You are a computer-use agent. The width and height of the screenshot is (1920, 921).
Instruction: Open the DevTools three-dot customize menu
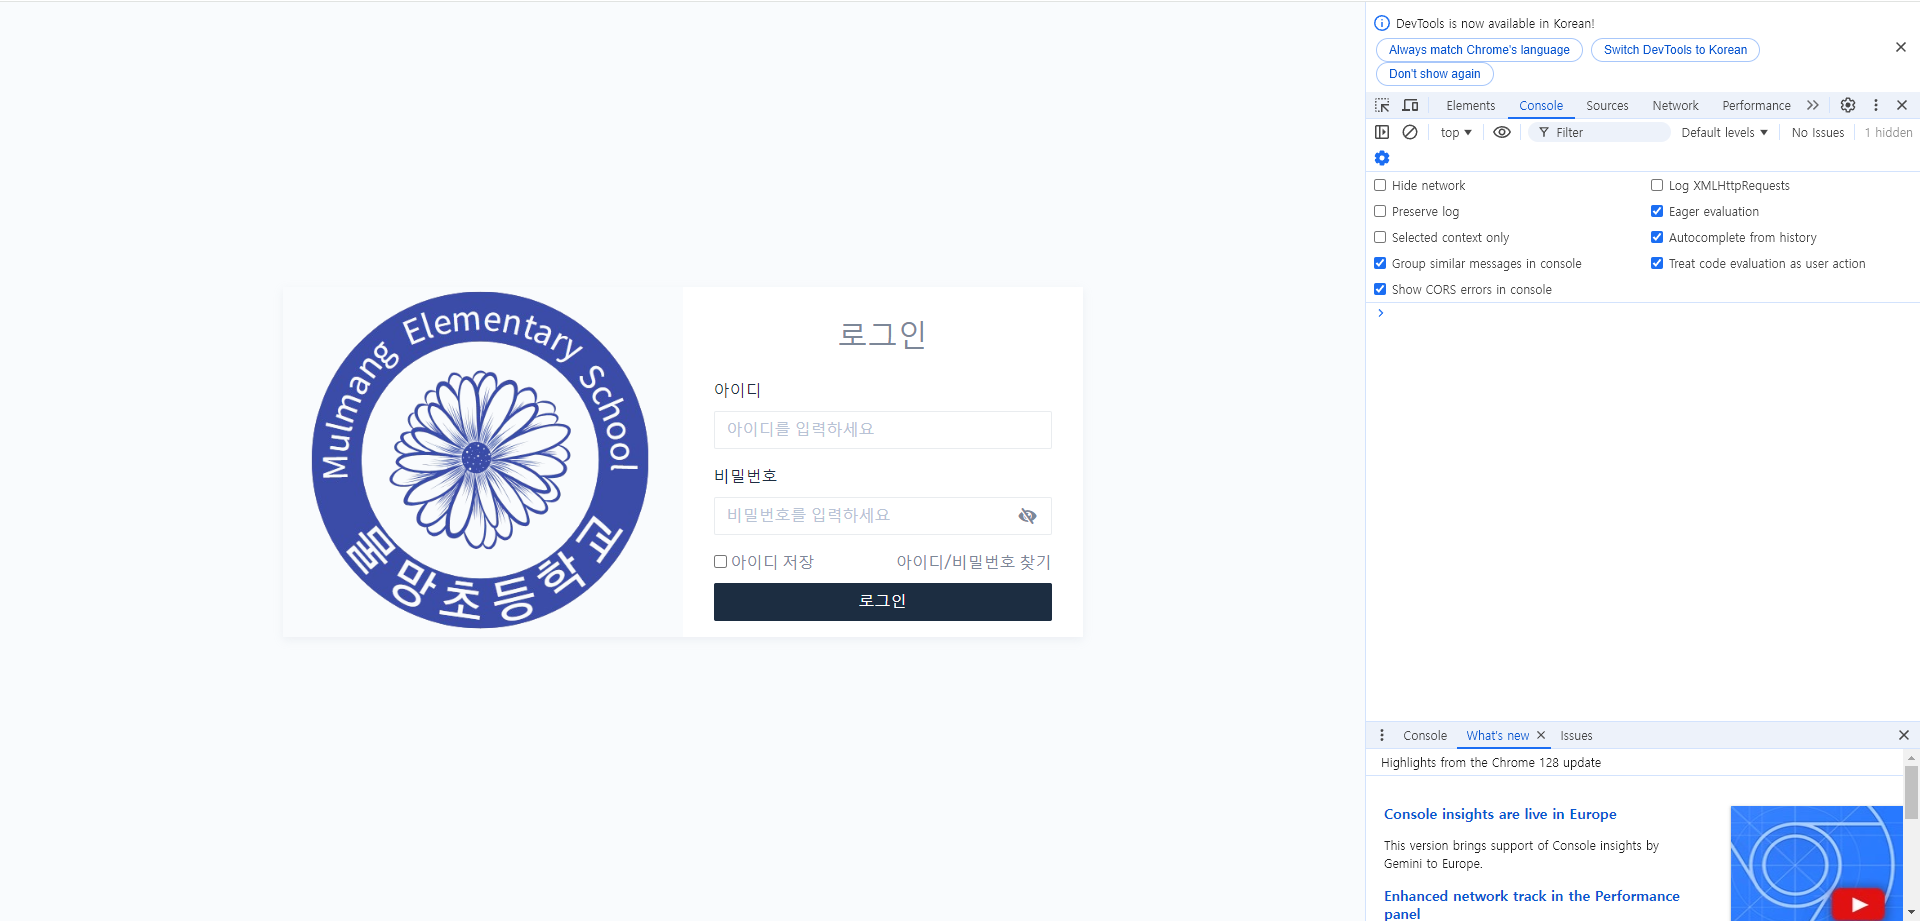tap(1876, 105)
